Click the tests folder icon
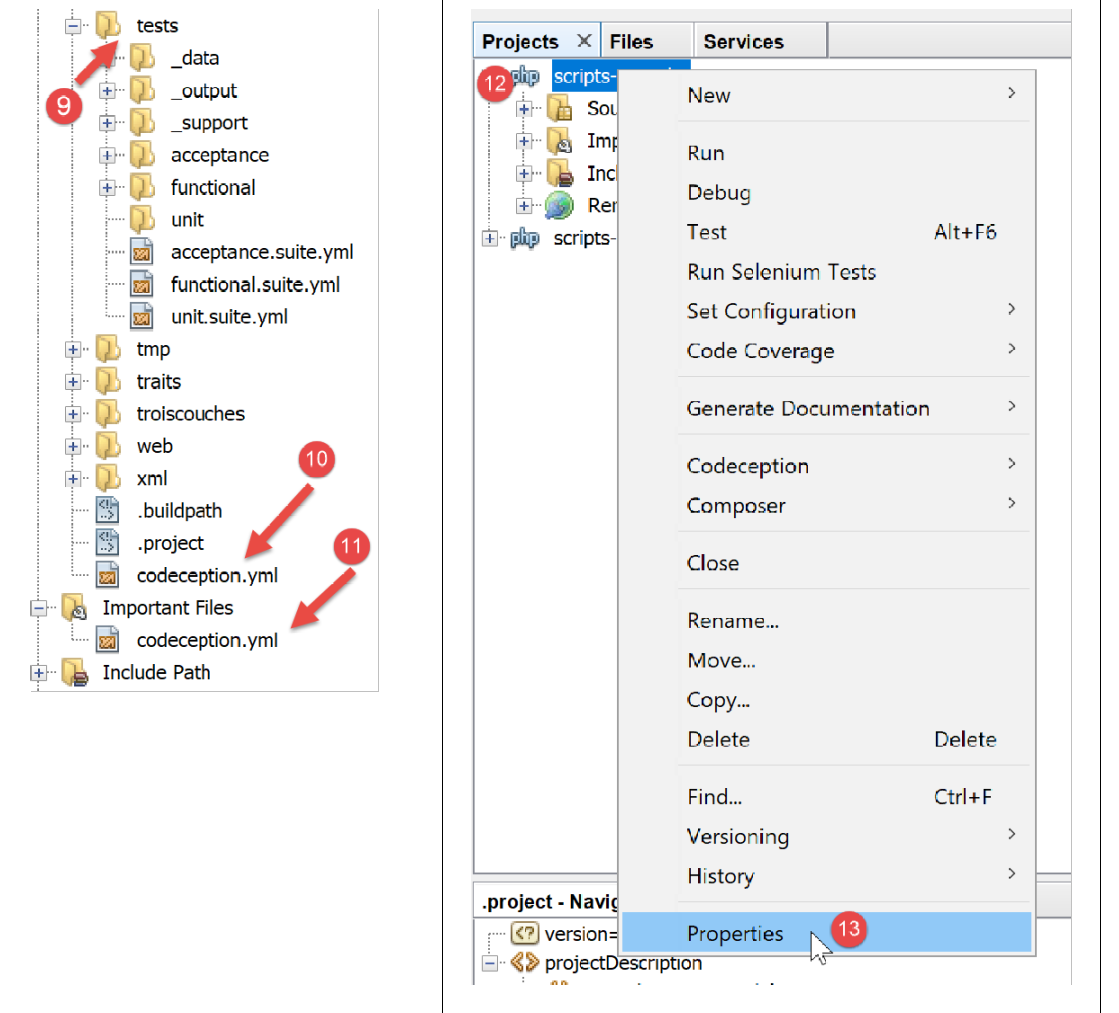Screen dimensions: 1119x1013 click(108, 26)
